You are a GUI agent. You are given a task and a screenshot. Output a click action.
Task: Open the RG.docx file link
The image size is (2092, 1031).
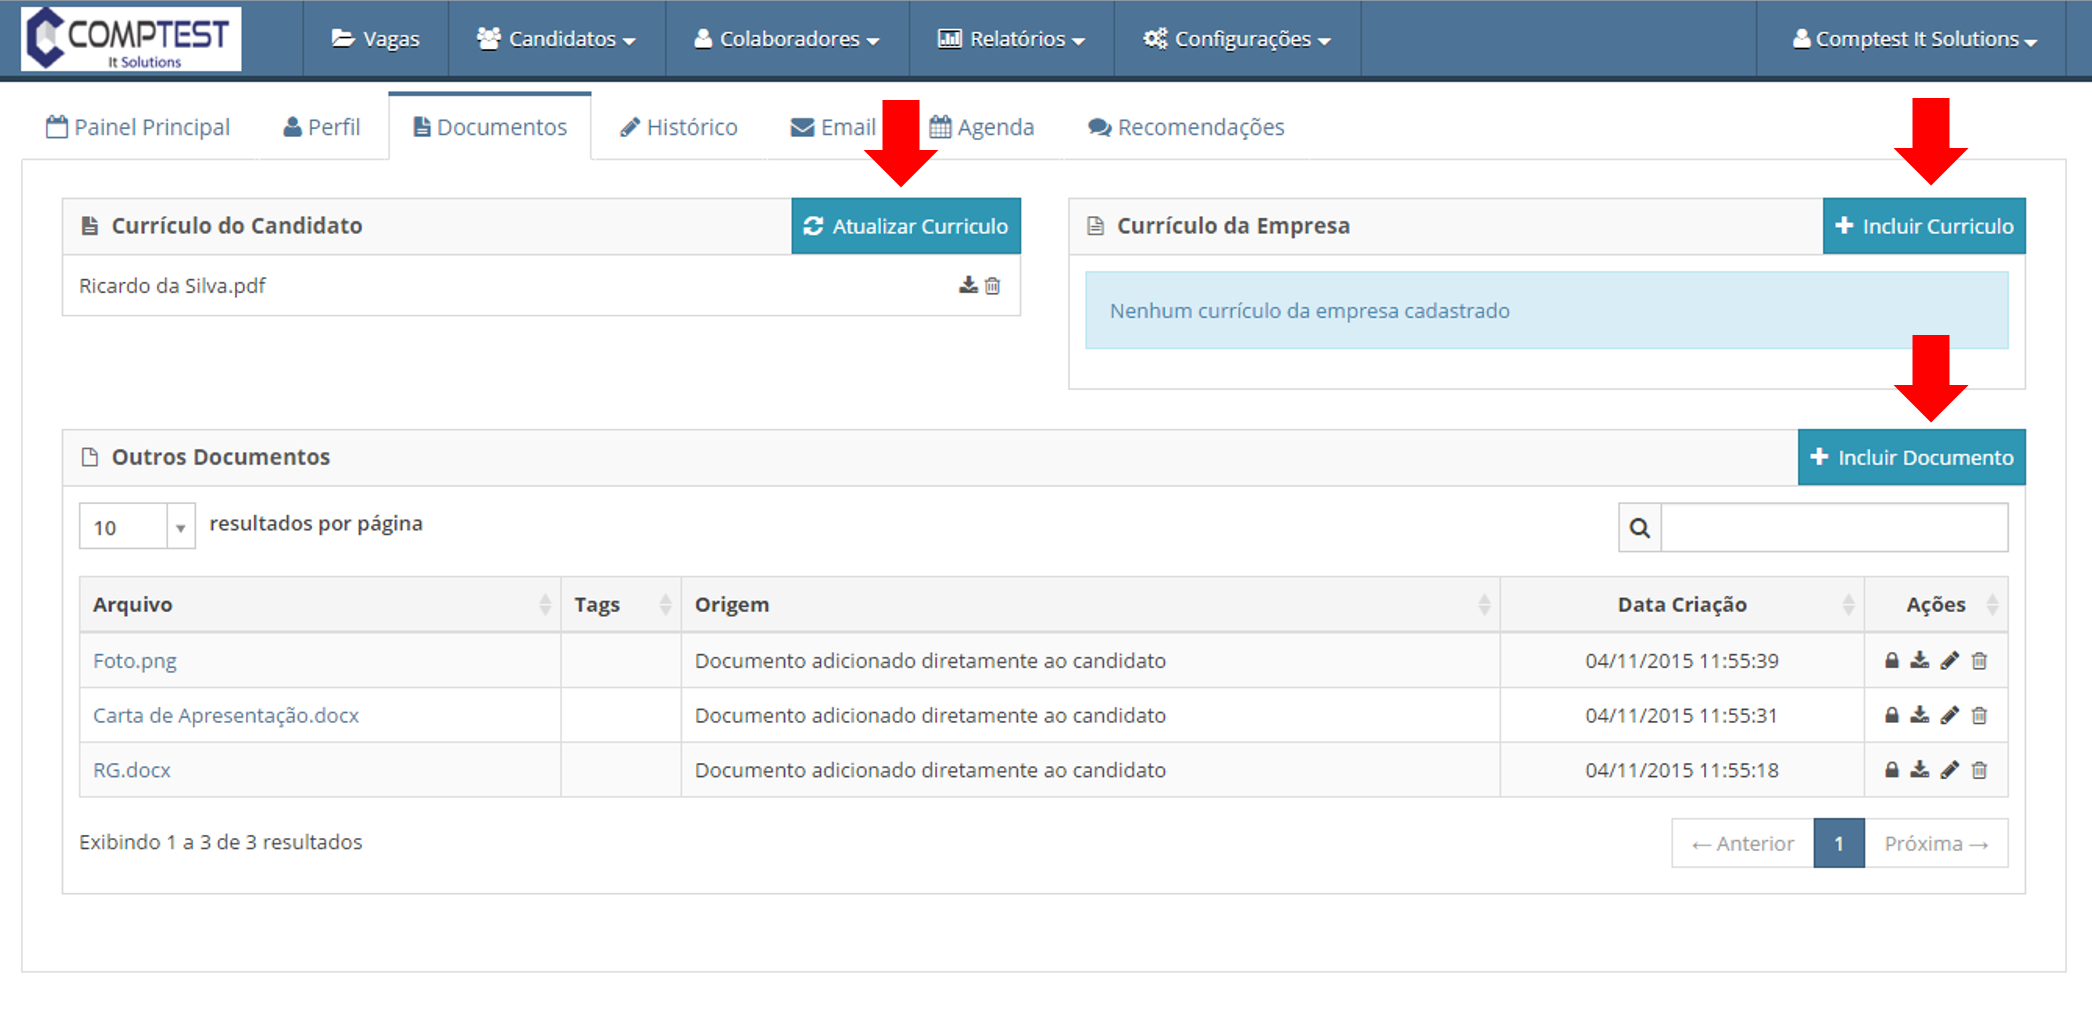click(x=132, y=770)
